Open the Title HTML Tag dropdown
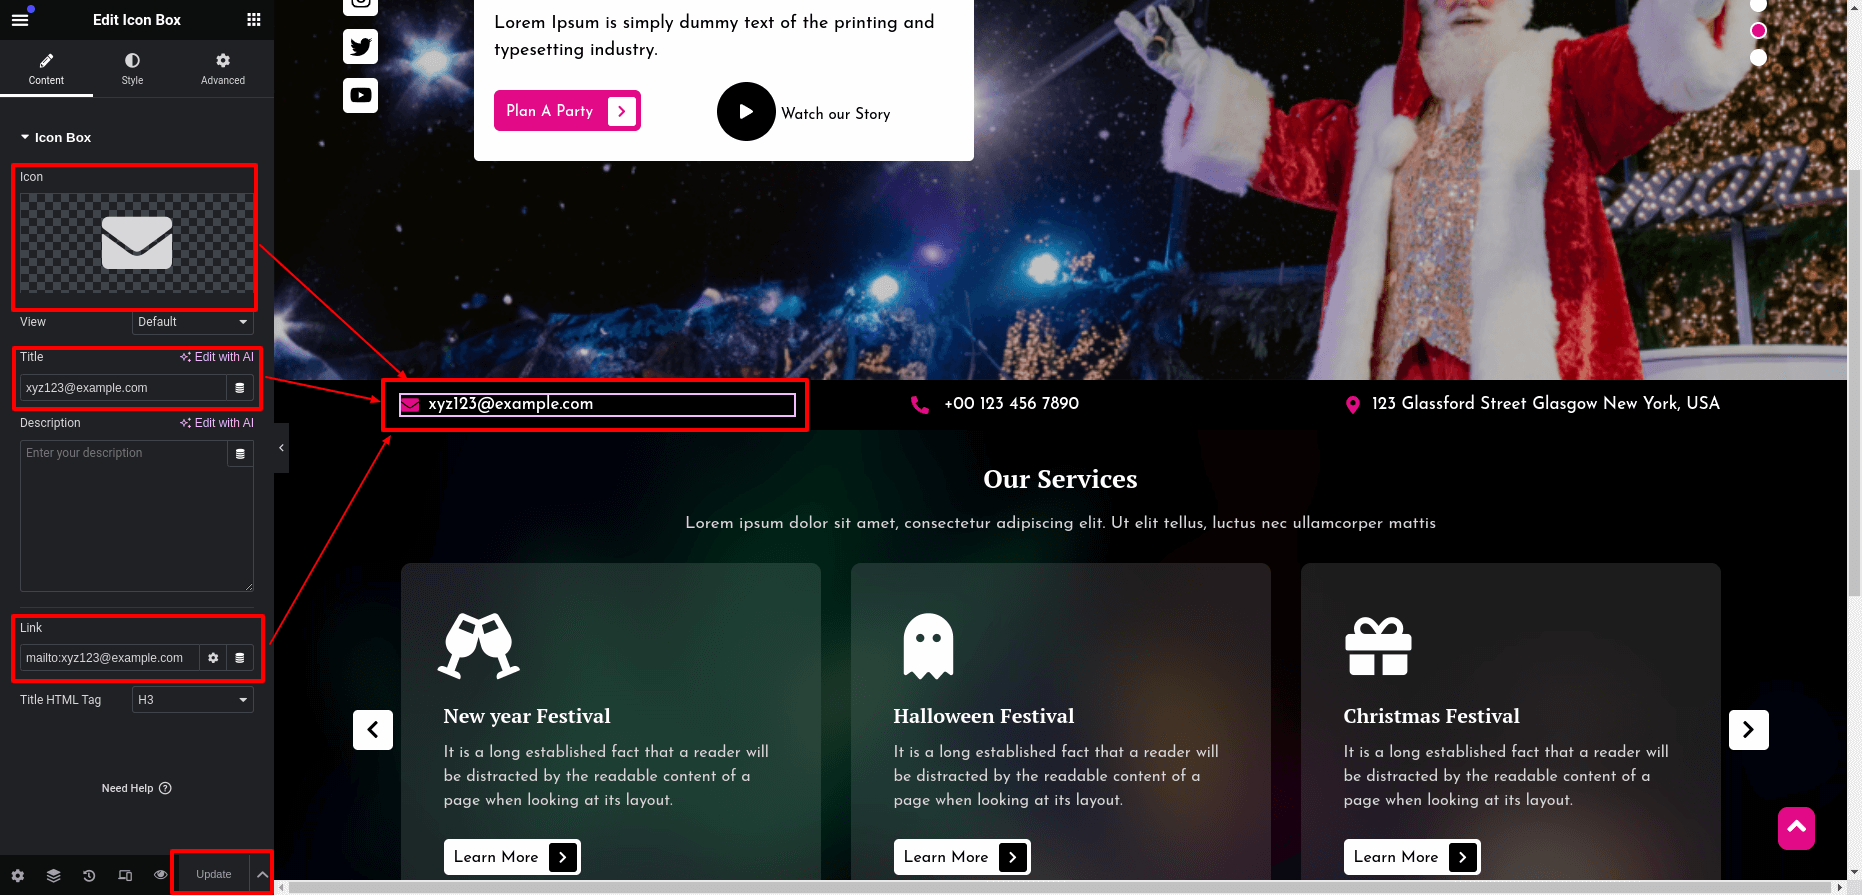 [193, 700]
